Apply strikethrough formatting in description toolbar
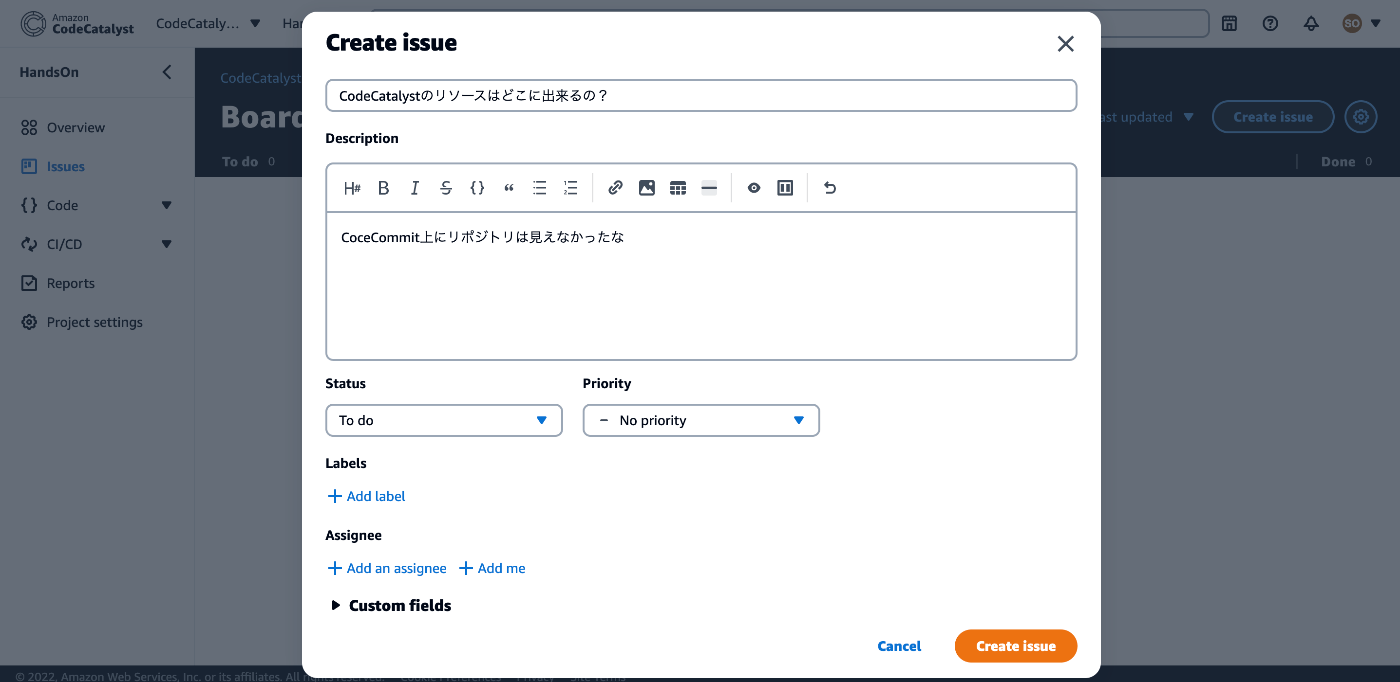Screen dimensions: 1400x682 [446, 188]
